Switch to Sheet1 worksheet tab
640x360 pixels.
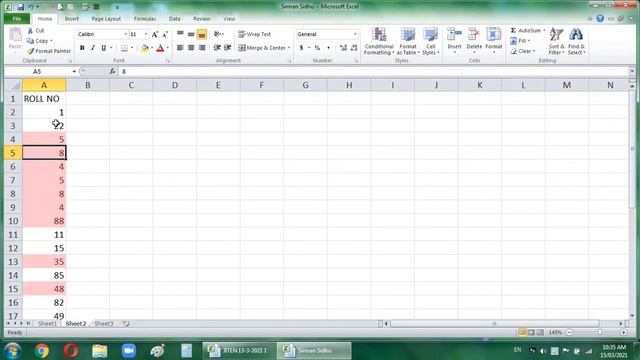click(47, 324)
